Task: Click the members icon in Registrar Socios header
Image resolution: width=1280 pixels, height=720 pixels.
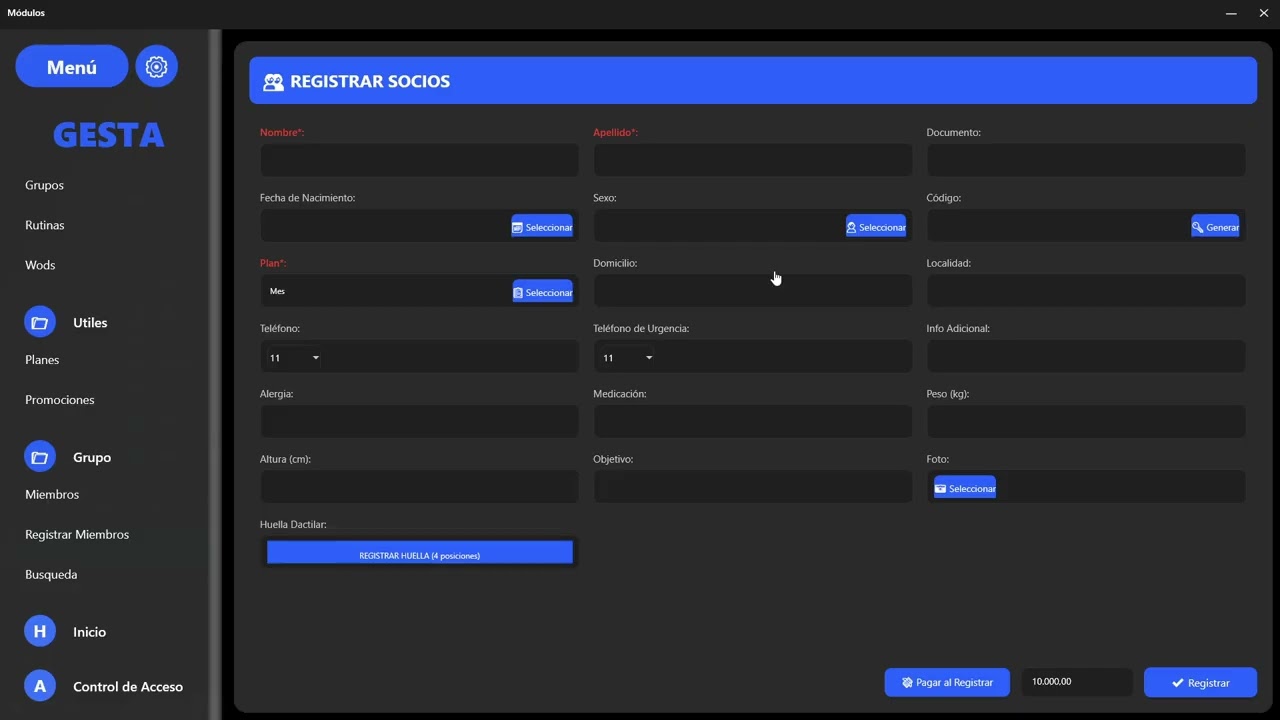Action: 273,82
